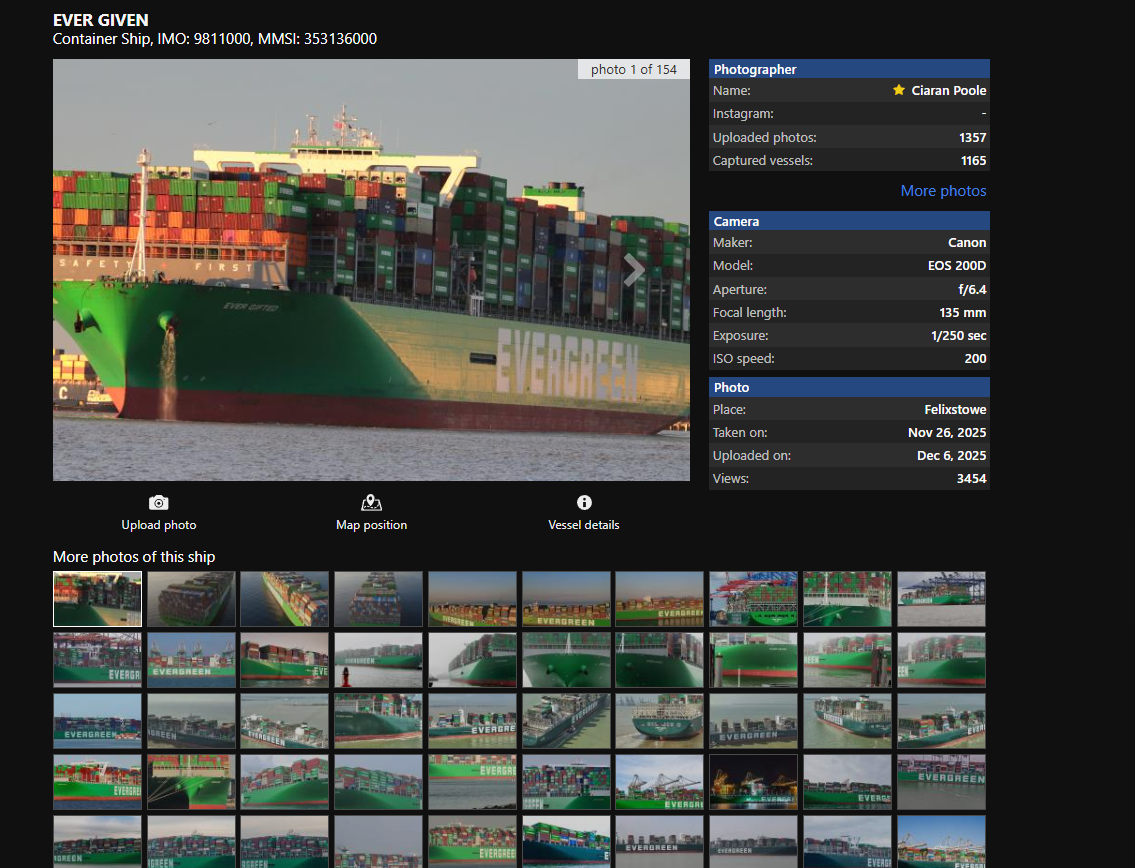1135x868 pixels.
Task: Open the second thumbnail in the first row
Action: pos(191,599)
